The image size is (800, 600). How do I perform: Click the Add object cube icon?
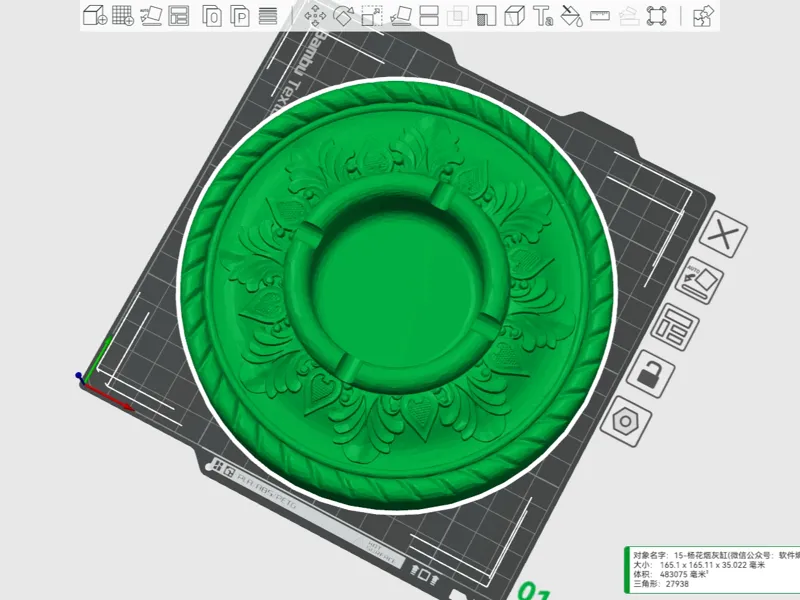(x=95, y=15)
